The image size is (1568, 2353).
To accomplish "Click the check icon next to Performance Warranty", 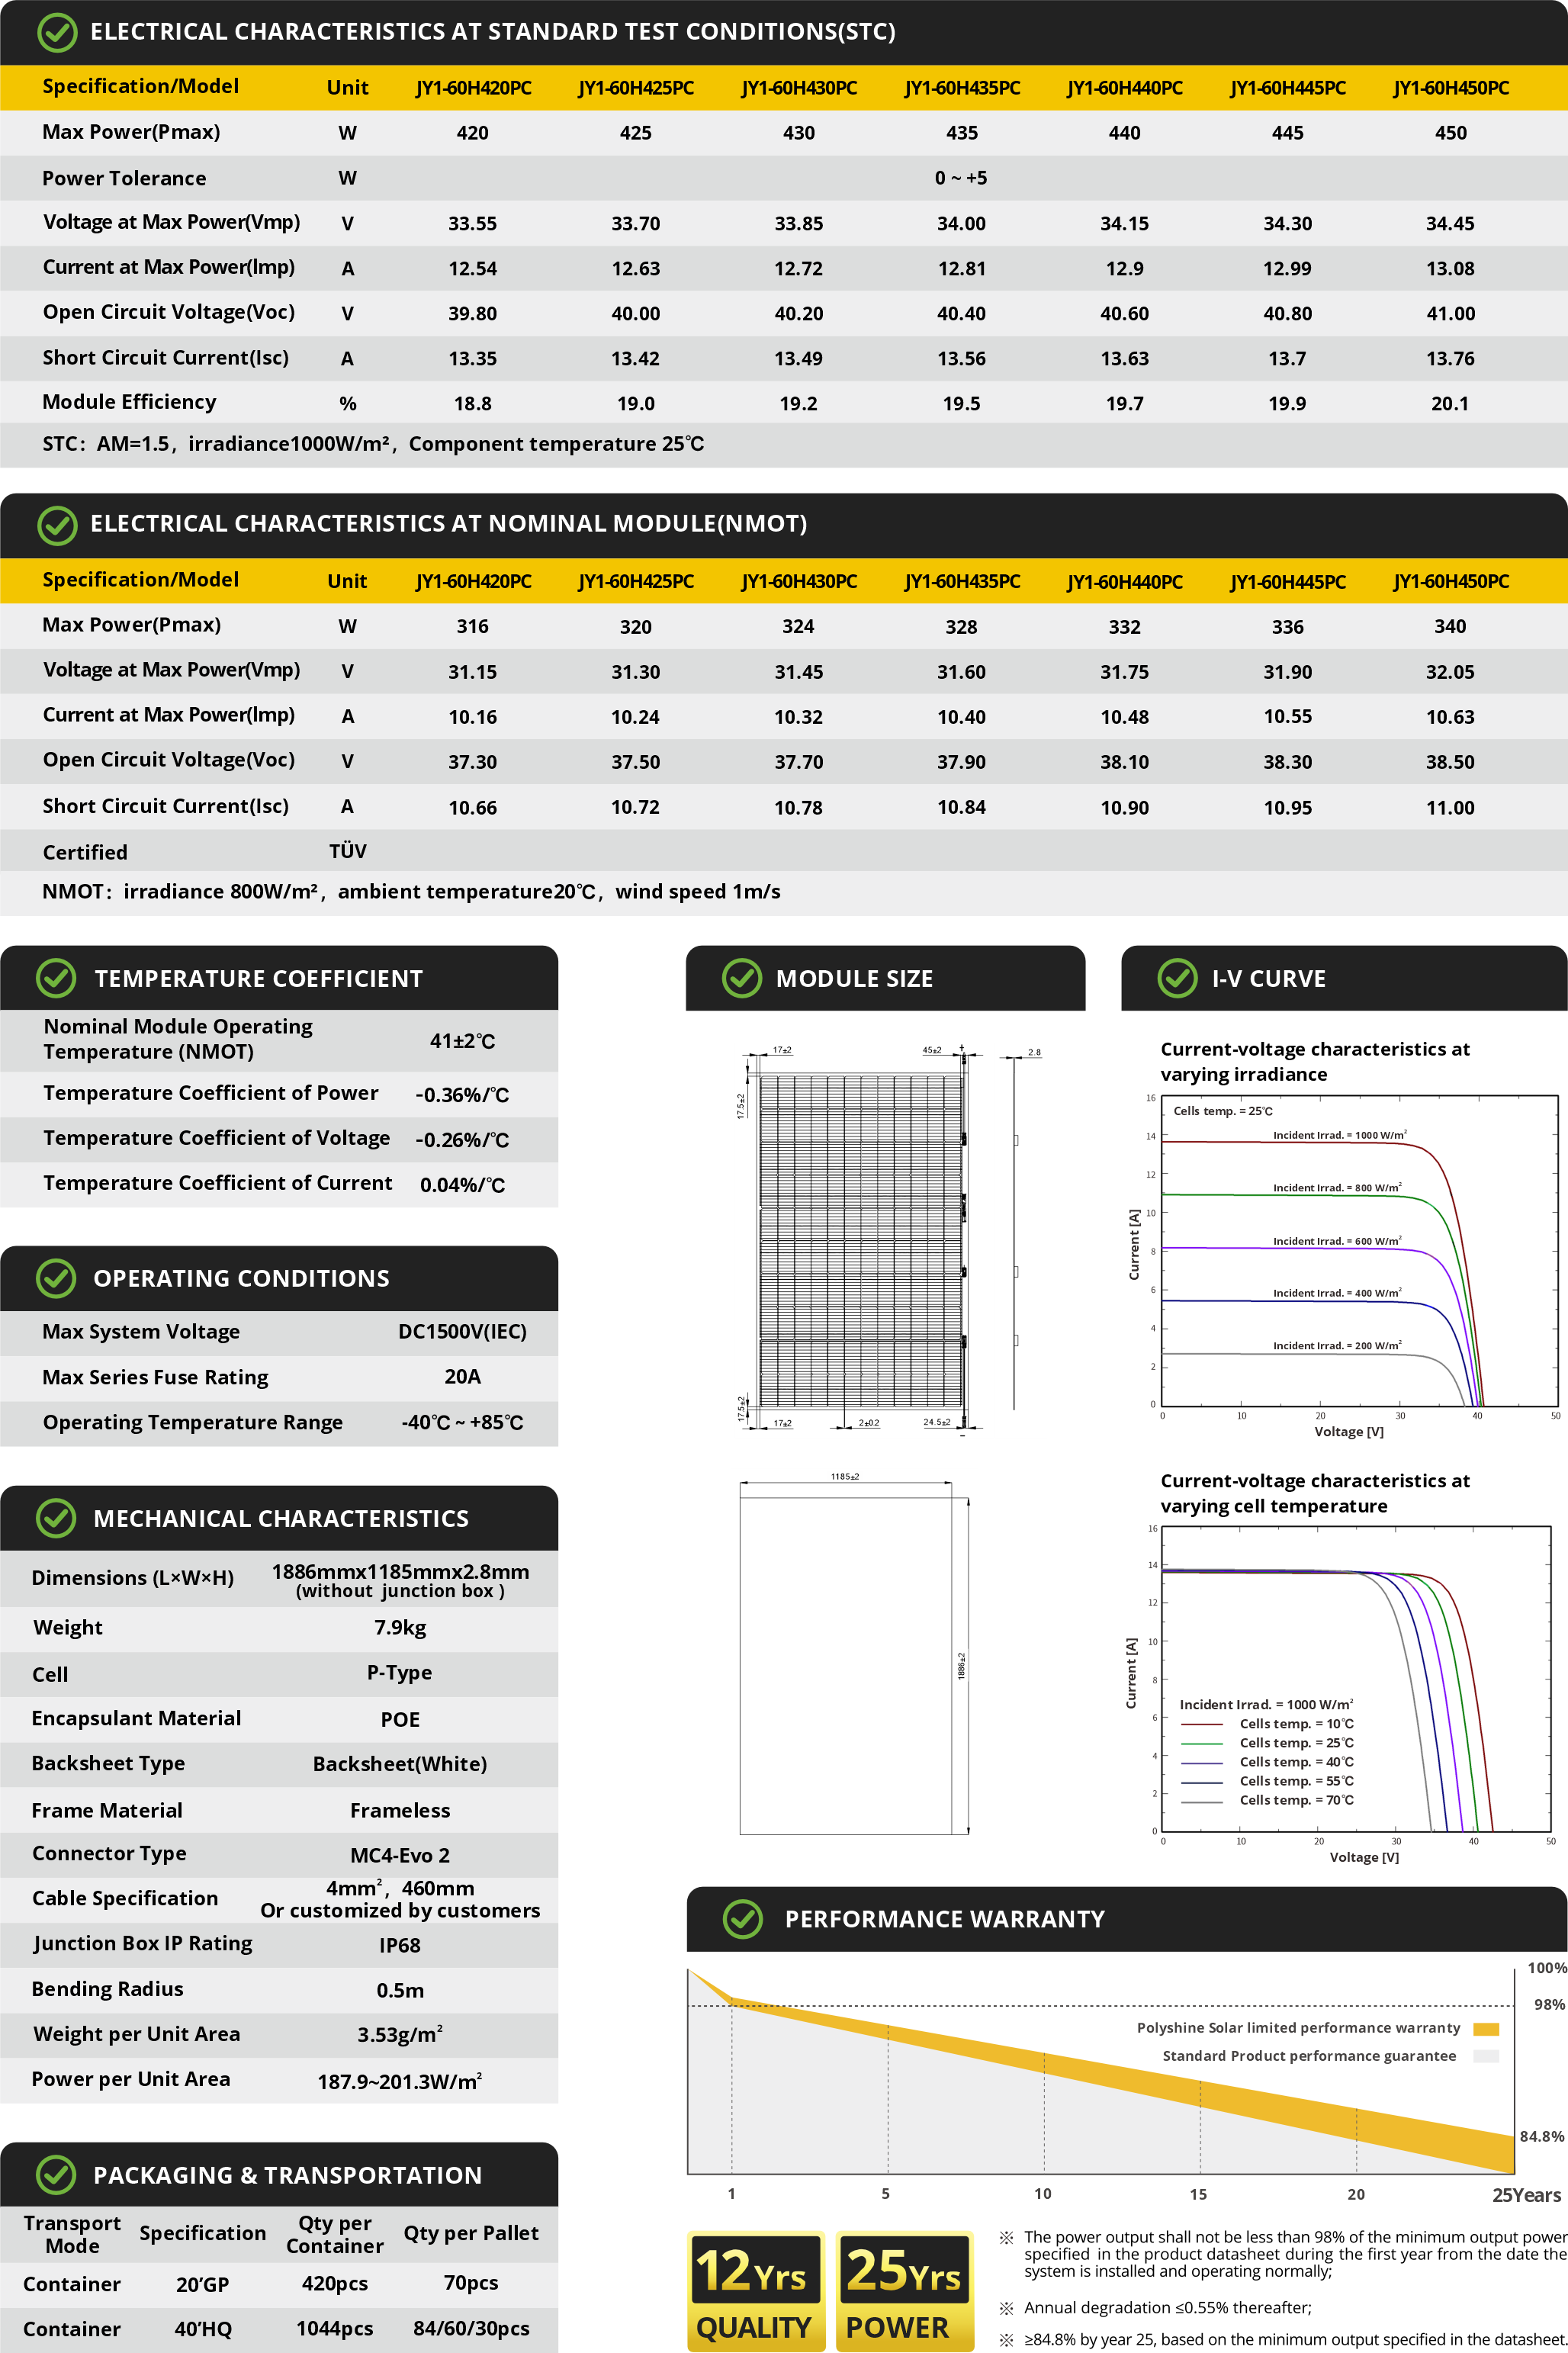I will 742,1919.
